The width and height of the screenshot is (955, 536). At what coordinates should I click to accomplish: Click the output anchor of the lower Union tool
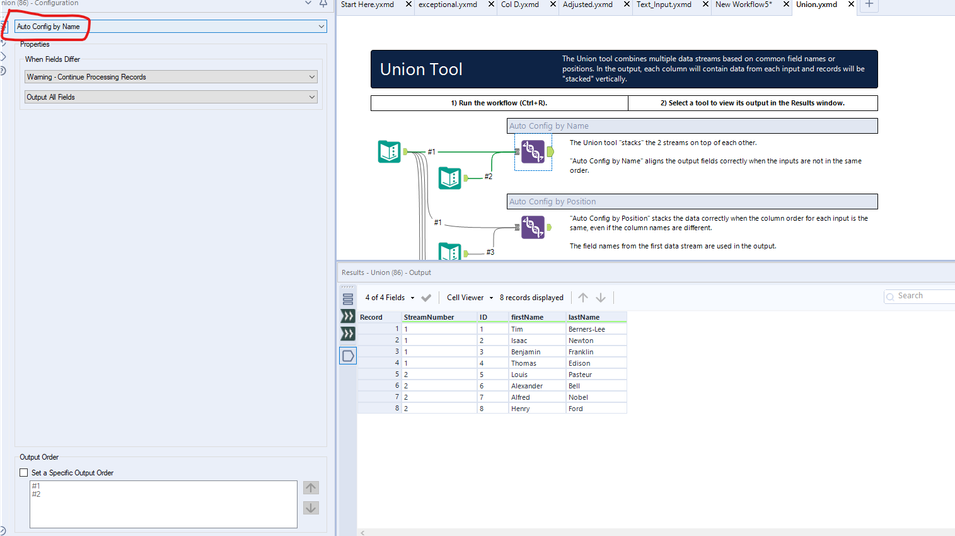click(549, 227)
